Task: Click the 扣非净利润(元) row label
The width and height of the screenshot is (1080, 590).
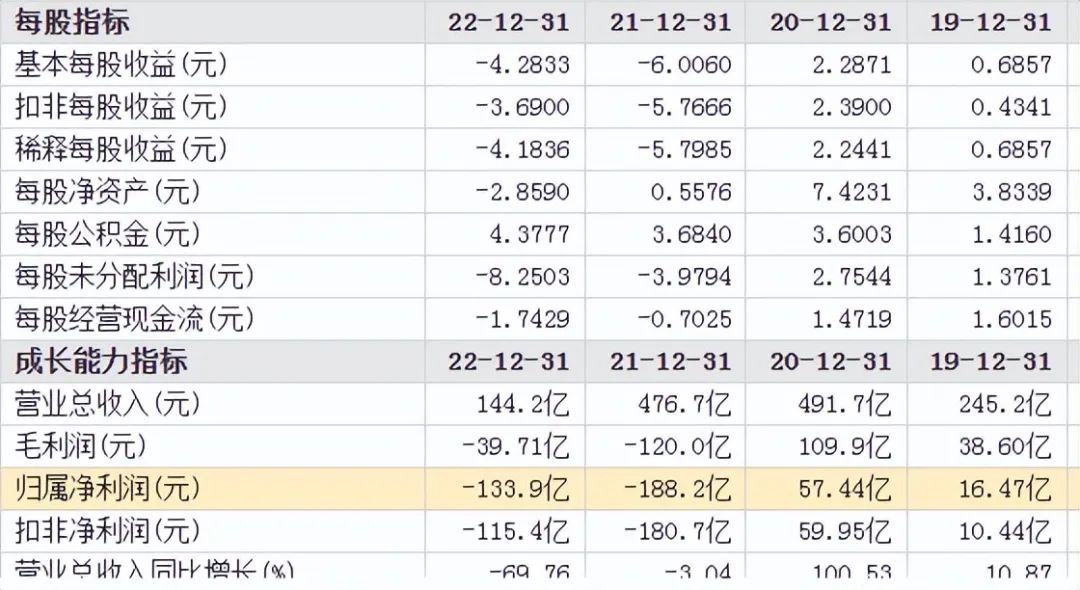Action: coord(107,531)
